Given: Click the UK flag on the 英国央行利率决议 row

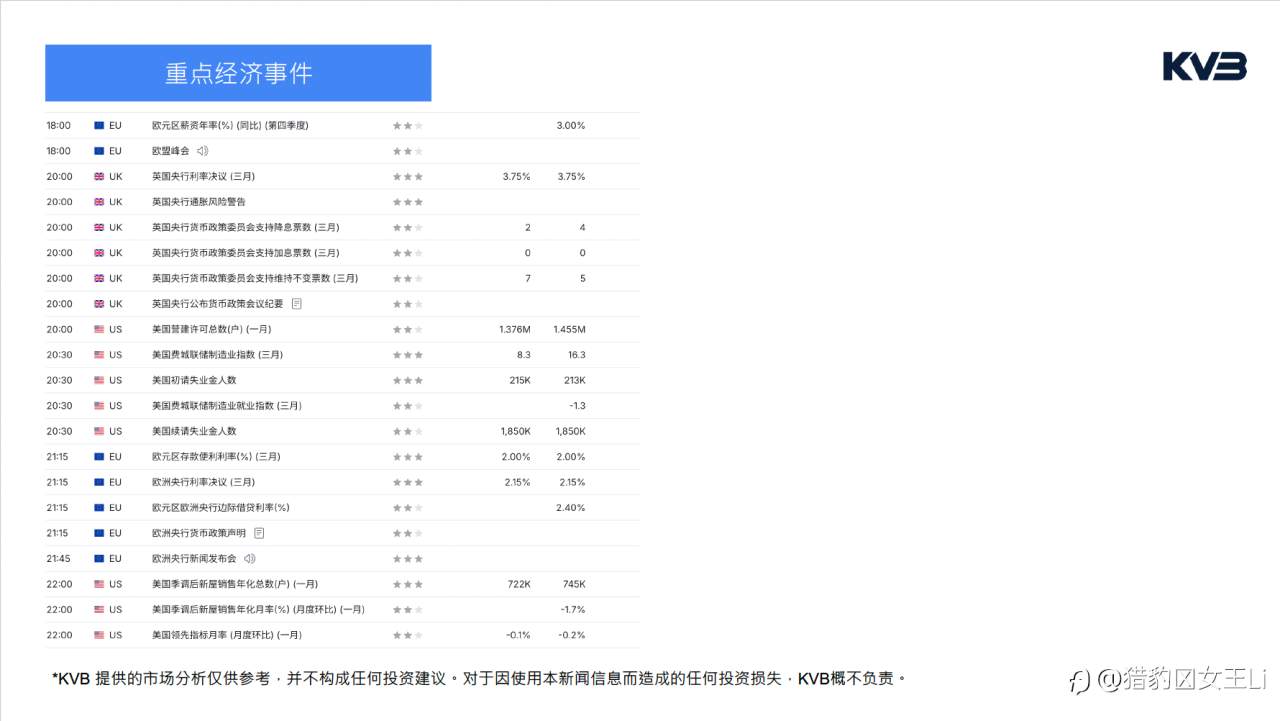Looking at the screenshot, I should (98, 176).
